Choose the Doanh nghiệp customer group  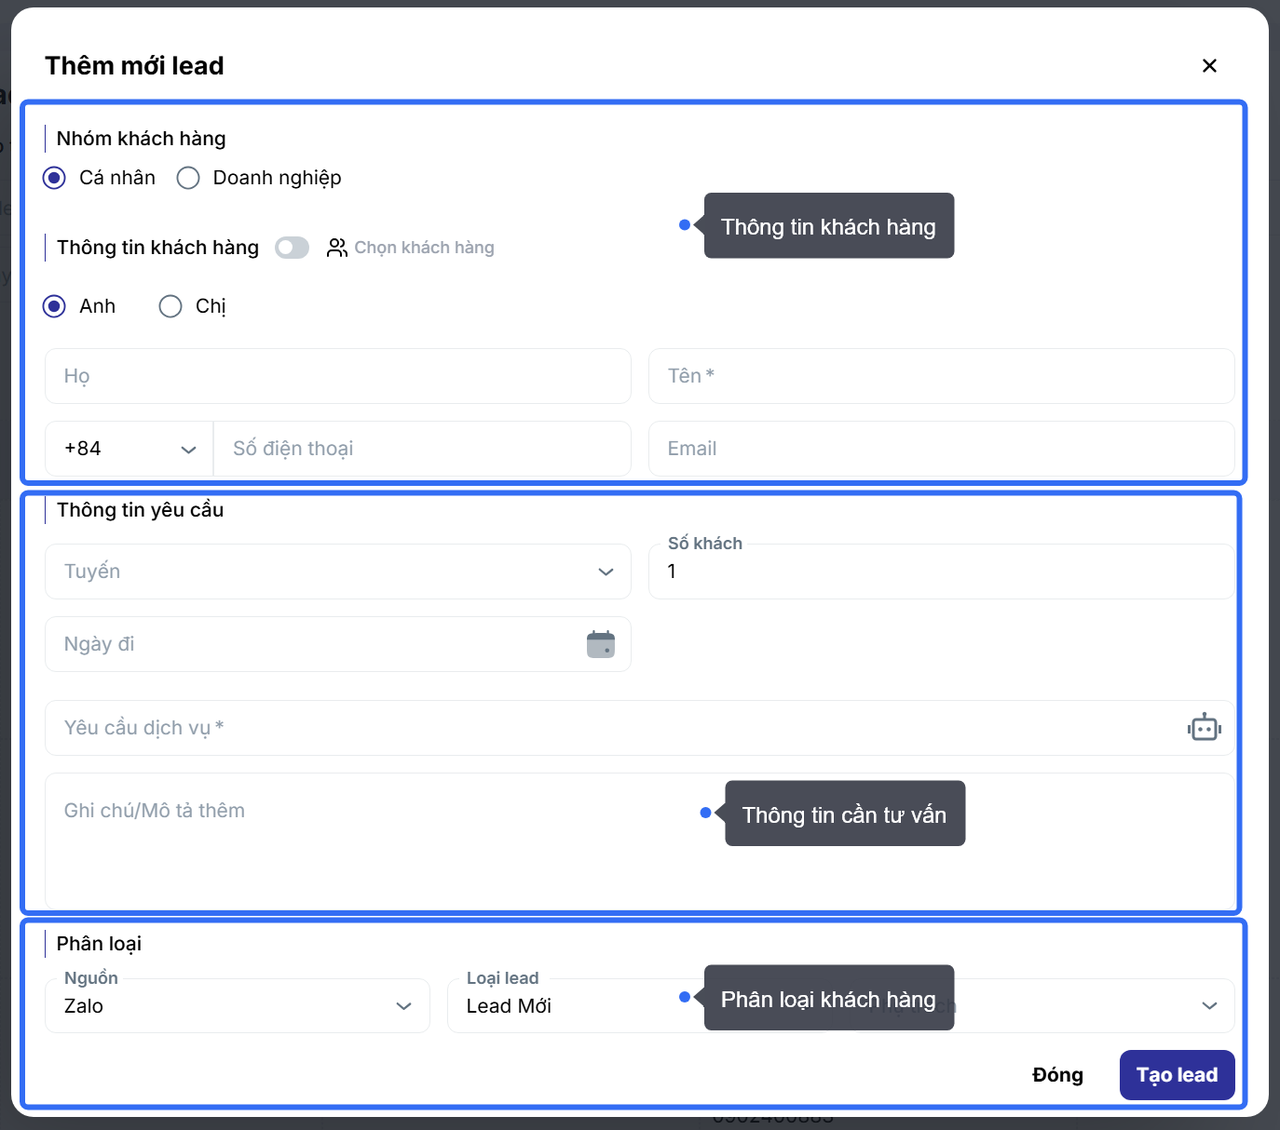(x=188, y=178)
